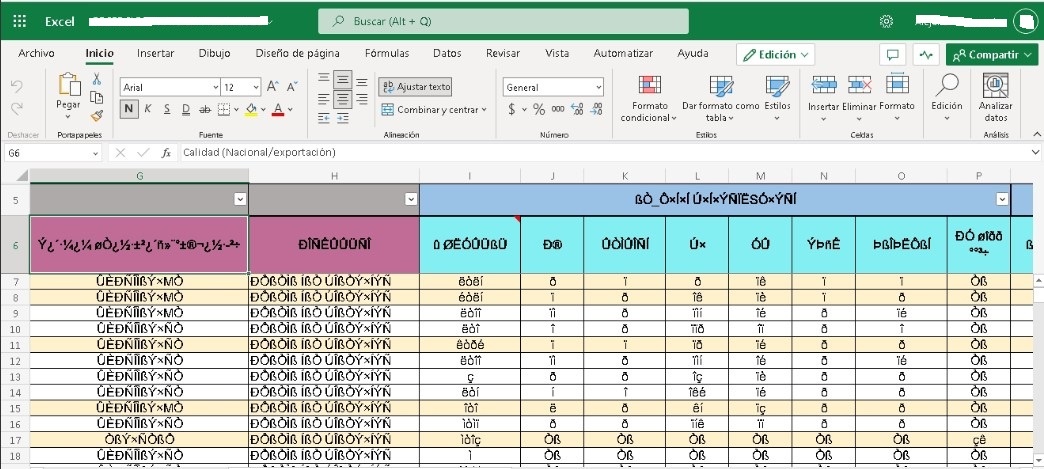Toggle Ajustar texto wrap option

pyautogui.click(x=416, y=87)
